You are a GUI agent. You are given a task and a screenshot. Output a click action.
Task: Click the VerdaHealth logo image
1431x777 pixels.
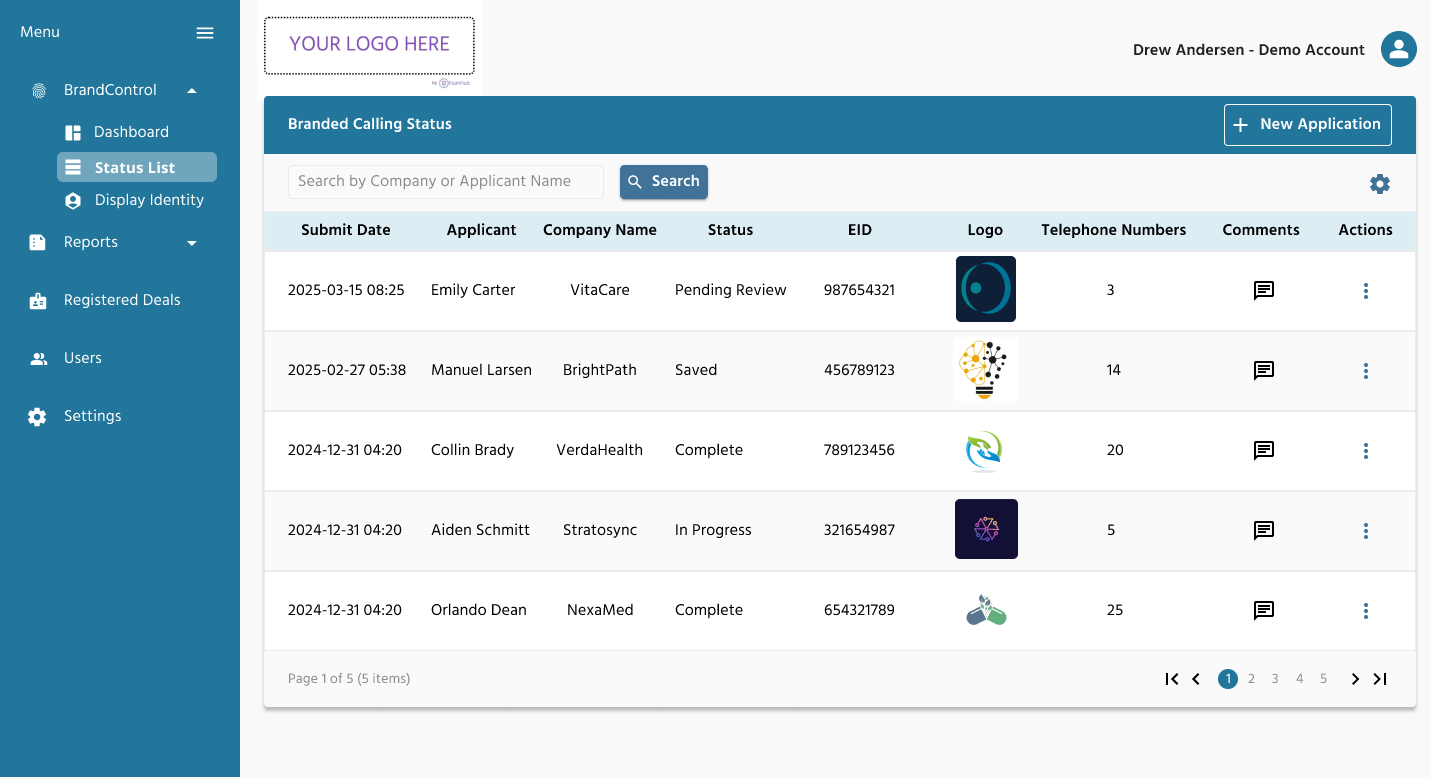coord(985,451)
